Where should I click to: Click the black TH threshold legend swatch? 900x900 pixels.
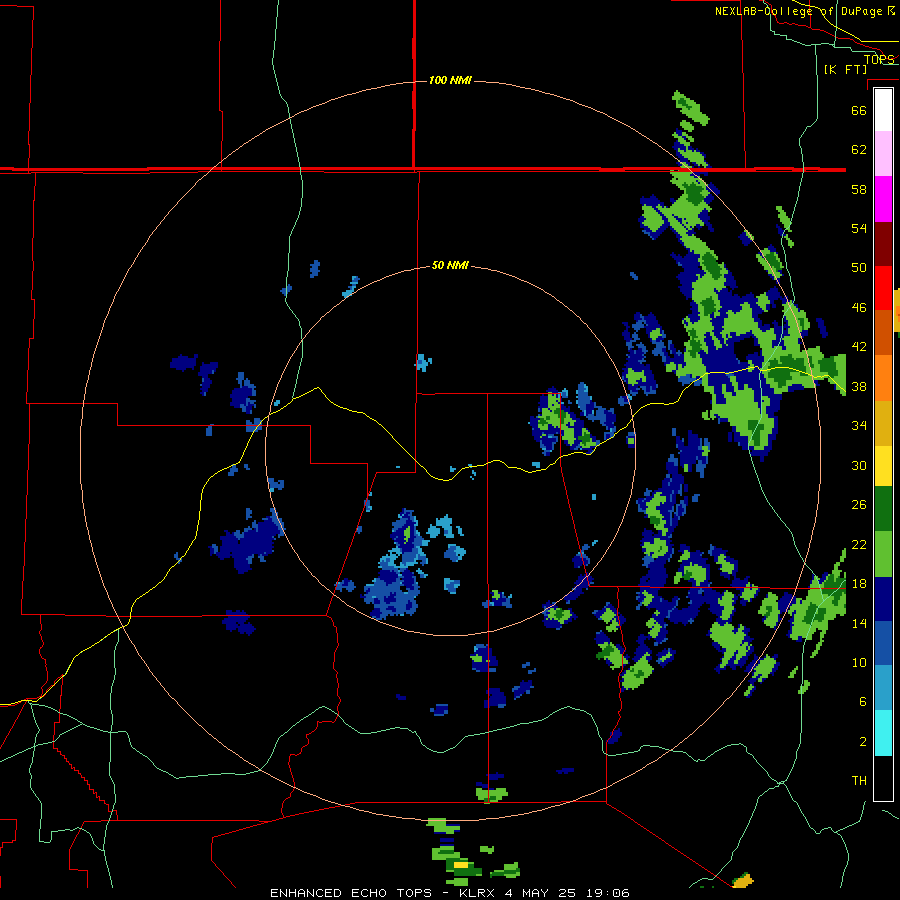click(x=883, y=778)
